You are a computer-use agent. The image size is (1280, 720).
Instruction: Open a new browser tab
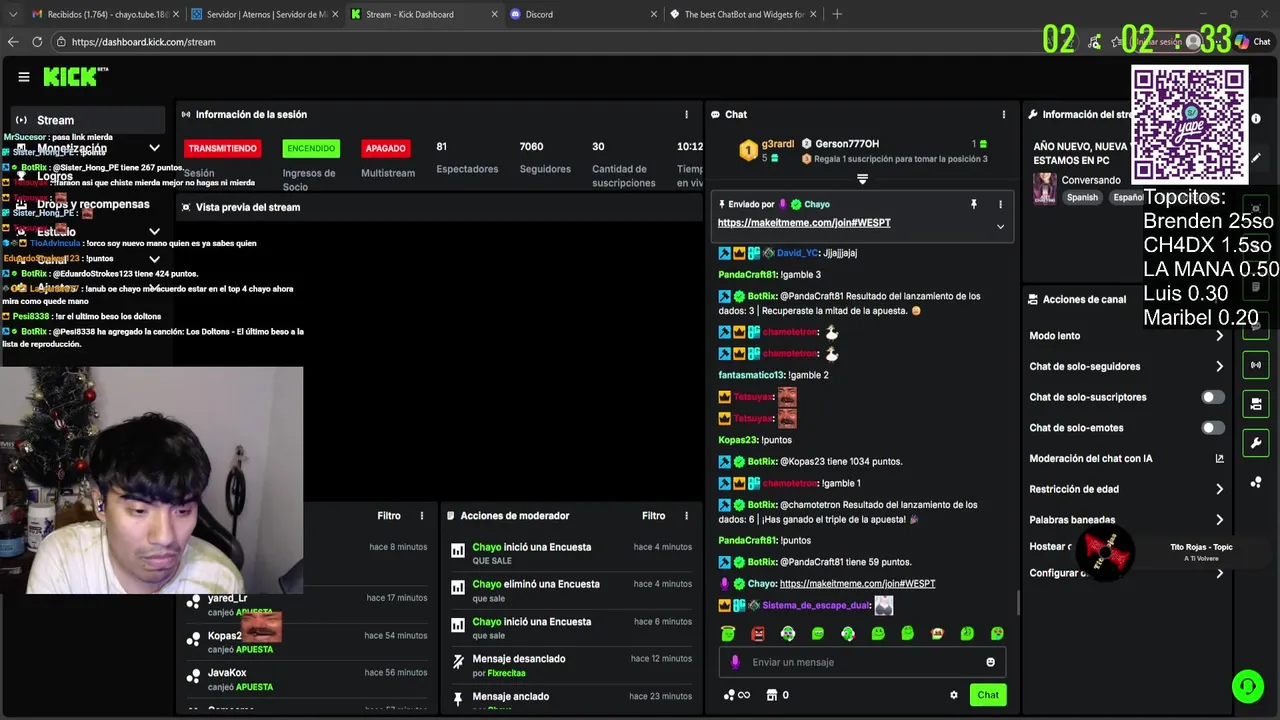837,14
